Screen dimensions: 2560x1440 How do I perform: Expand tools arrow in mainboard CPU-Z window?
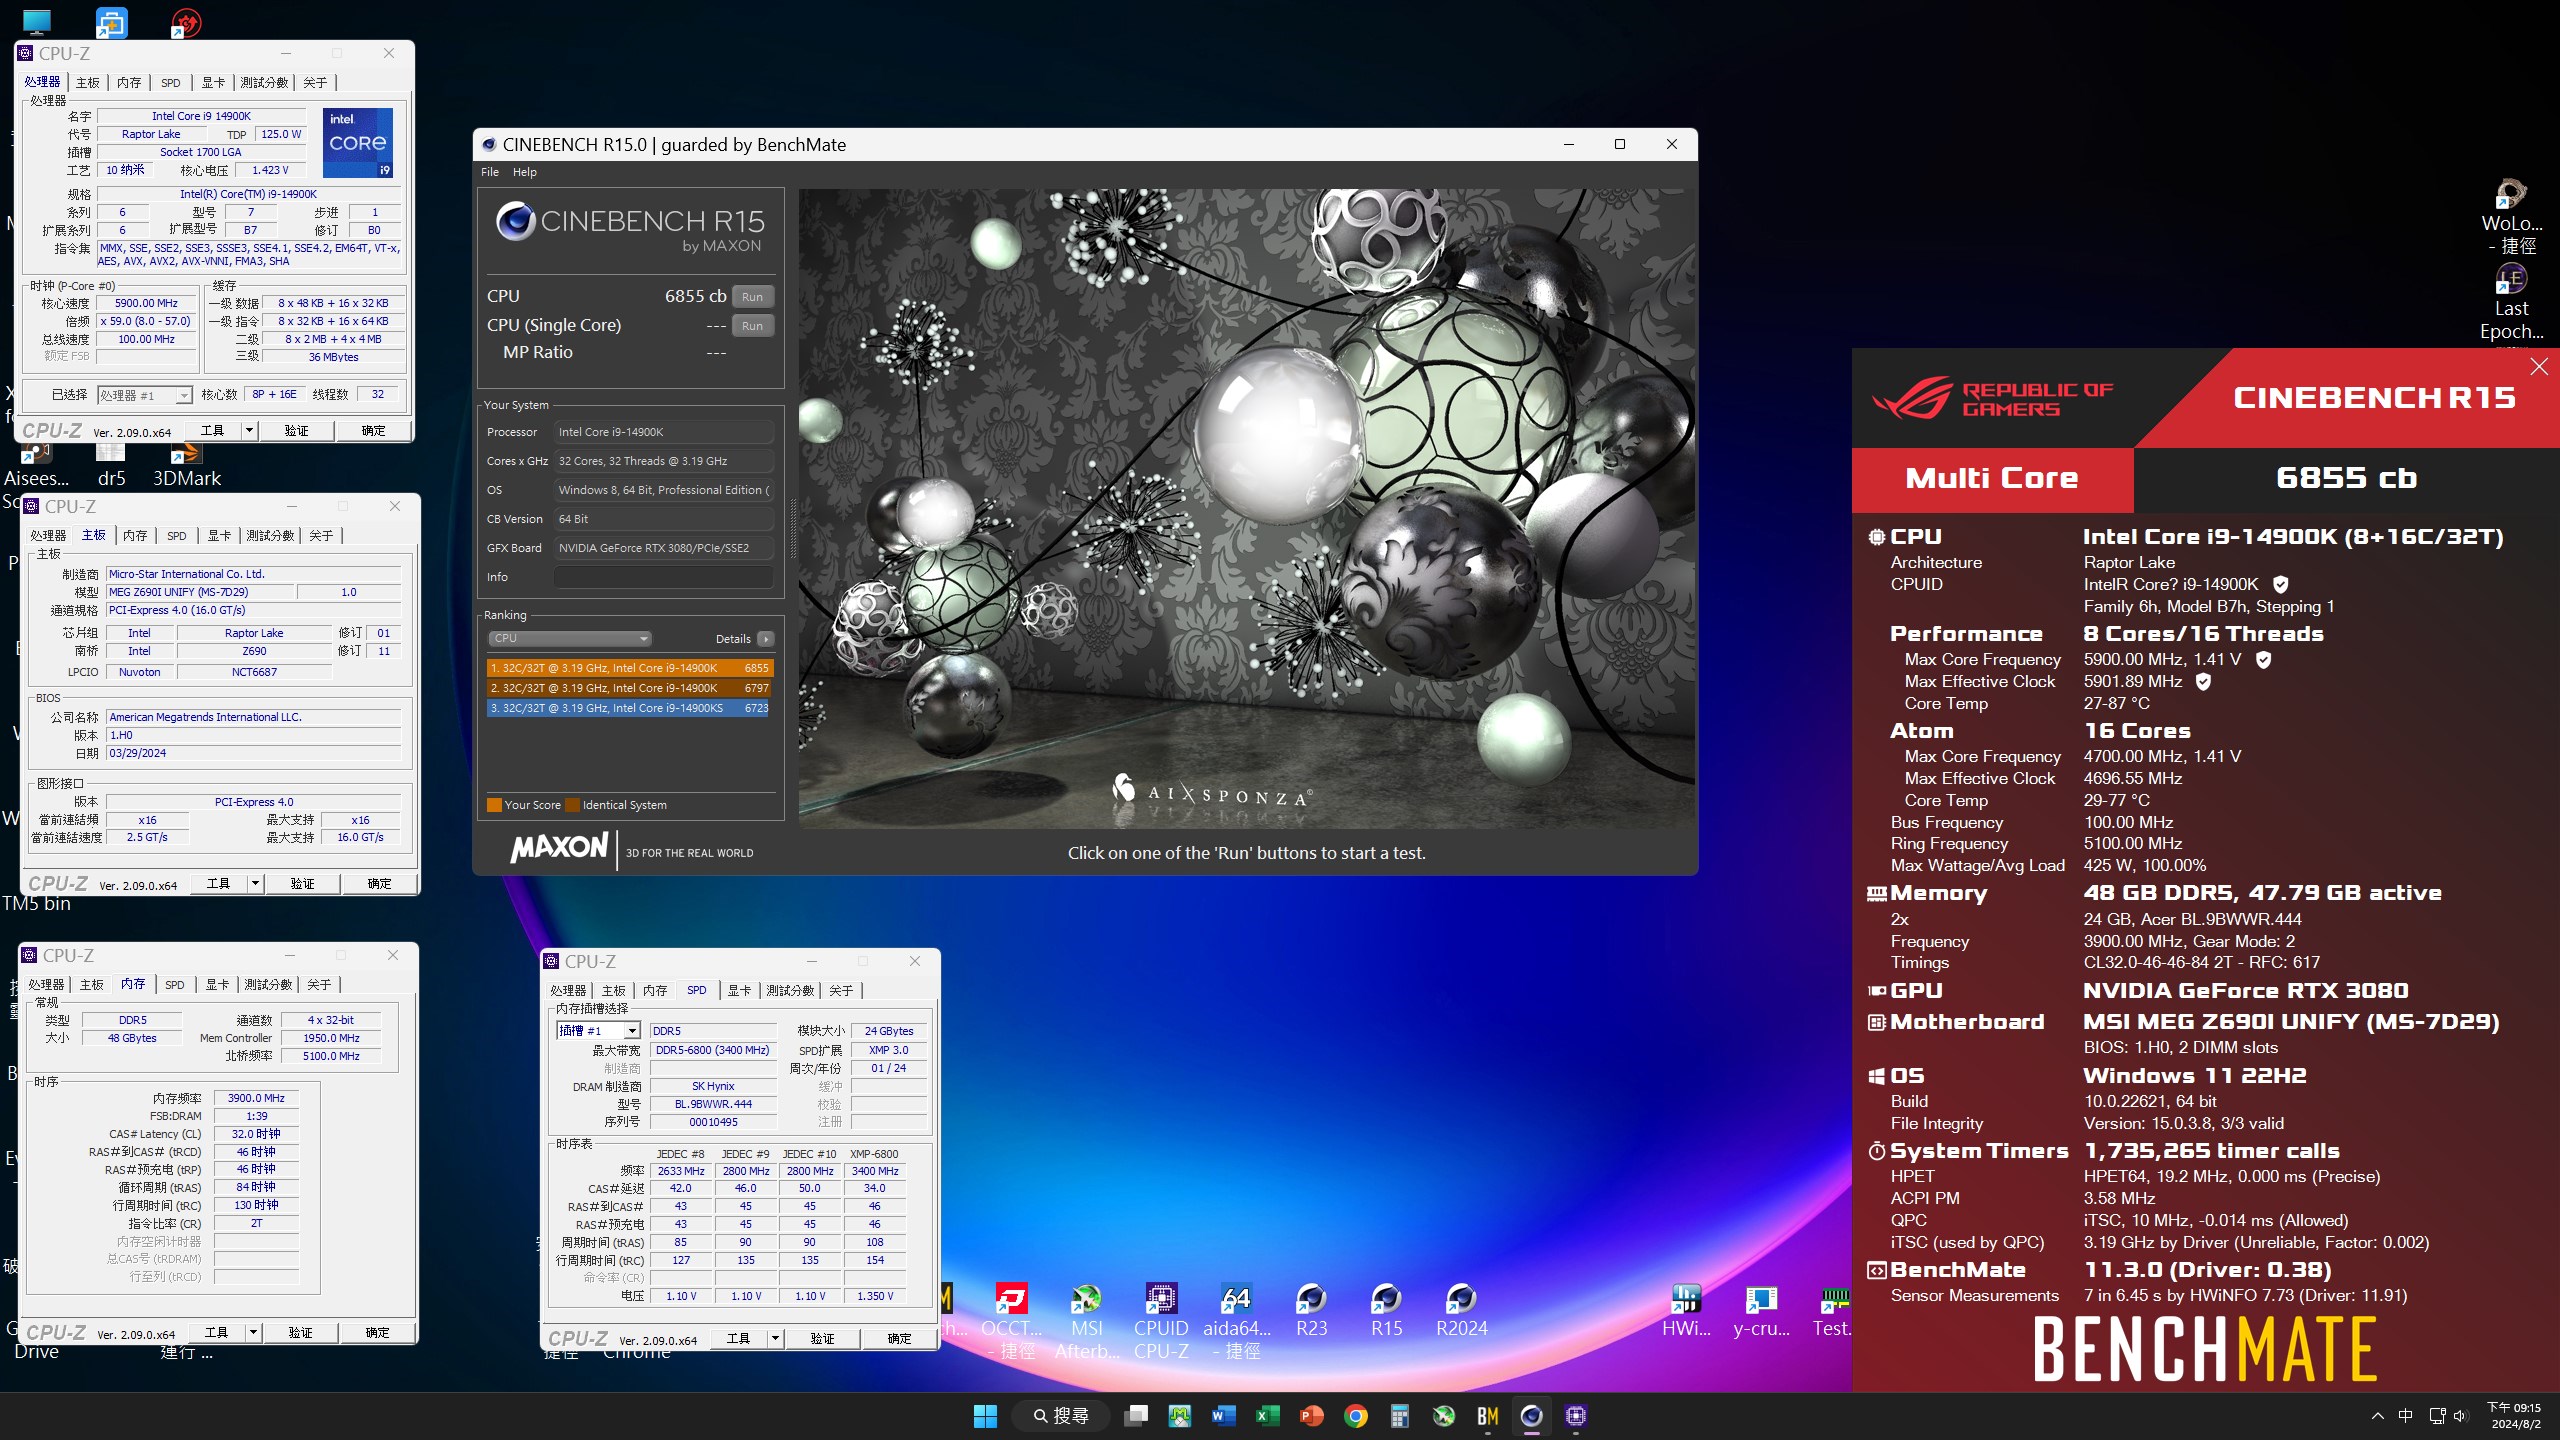(255, 883)
